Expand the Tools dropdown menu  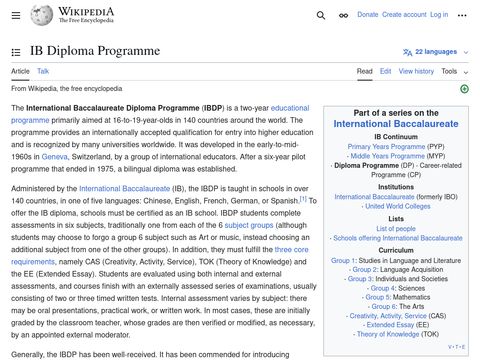(x=455, y=71)
